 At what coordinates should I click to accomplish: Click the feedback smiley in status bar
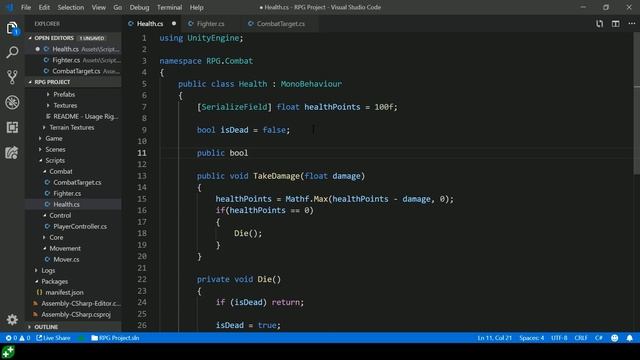click(x=614, y=338)
